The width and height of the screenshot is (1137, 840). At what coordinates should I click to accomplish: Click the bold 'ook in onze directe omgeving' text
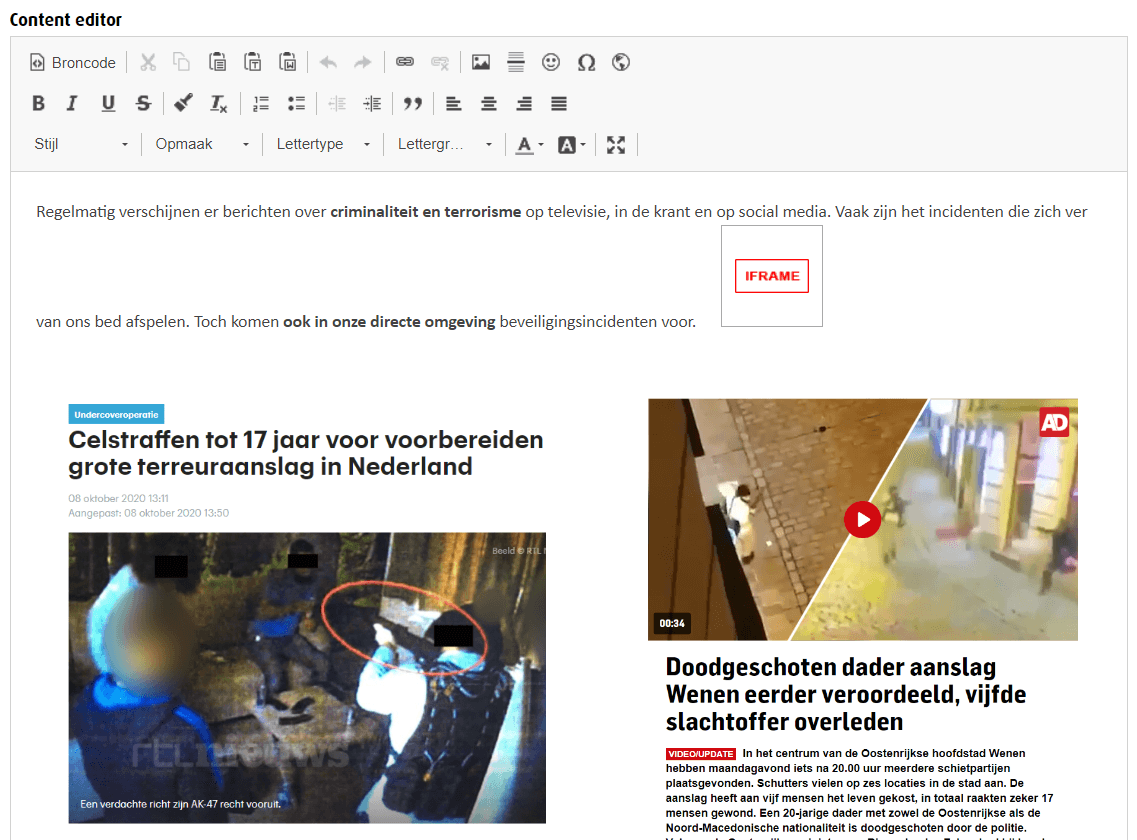[389, 321]
